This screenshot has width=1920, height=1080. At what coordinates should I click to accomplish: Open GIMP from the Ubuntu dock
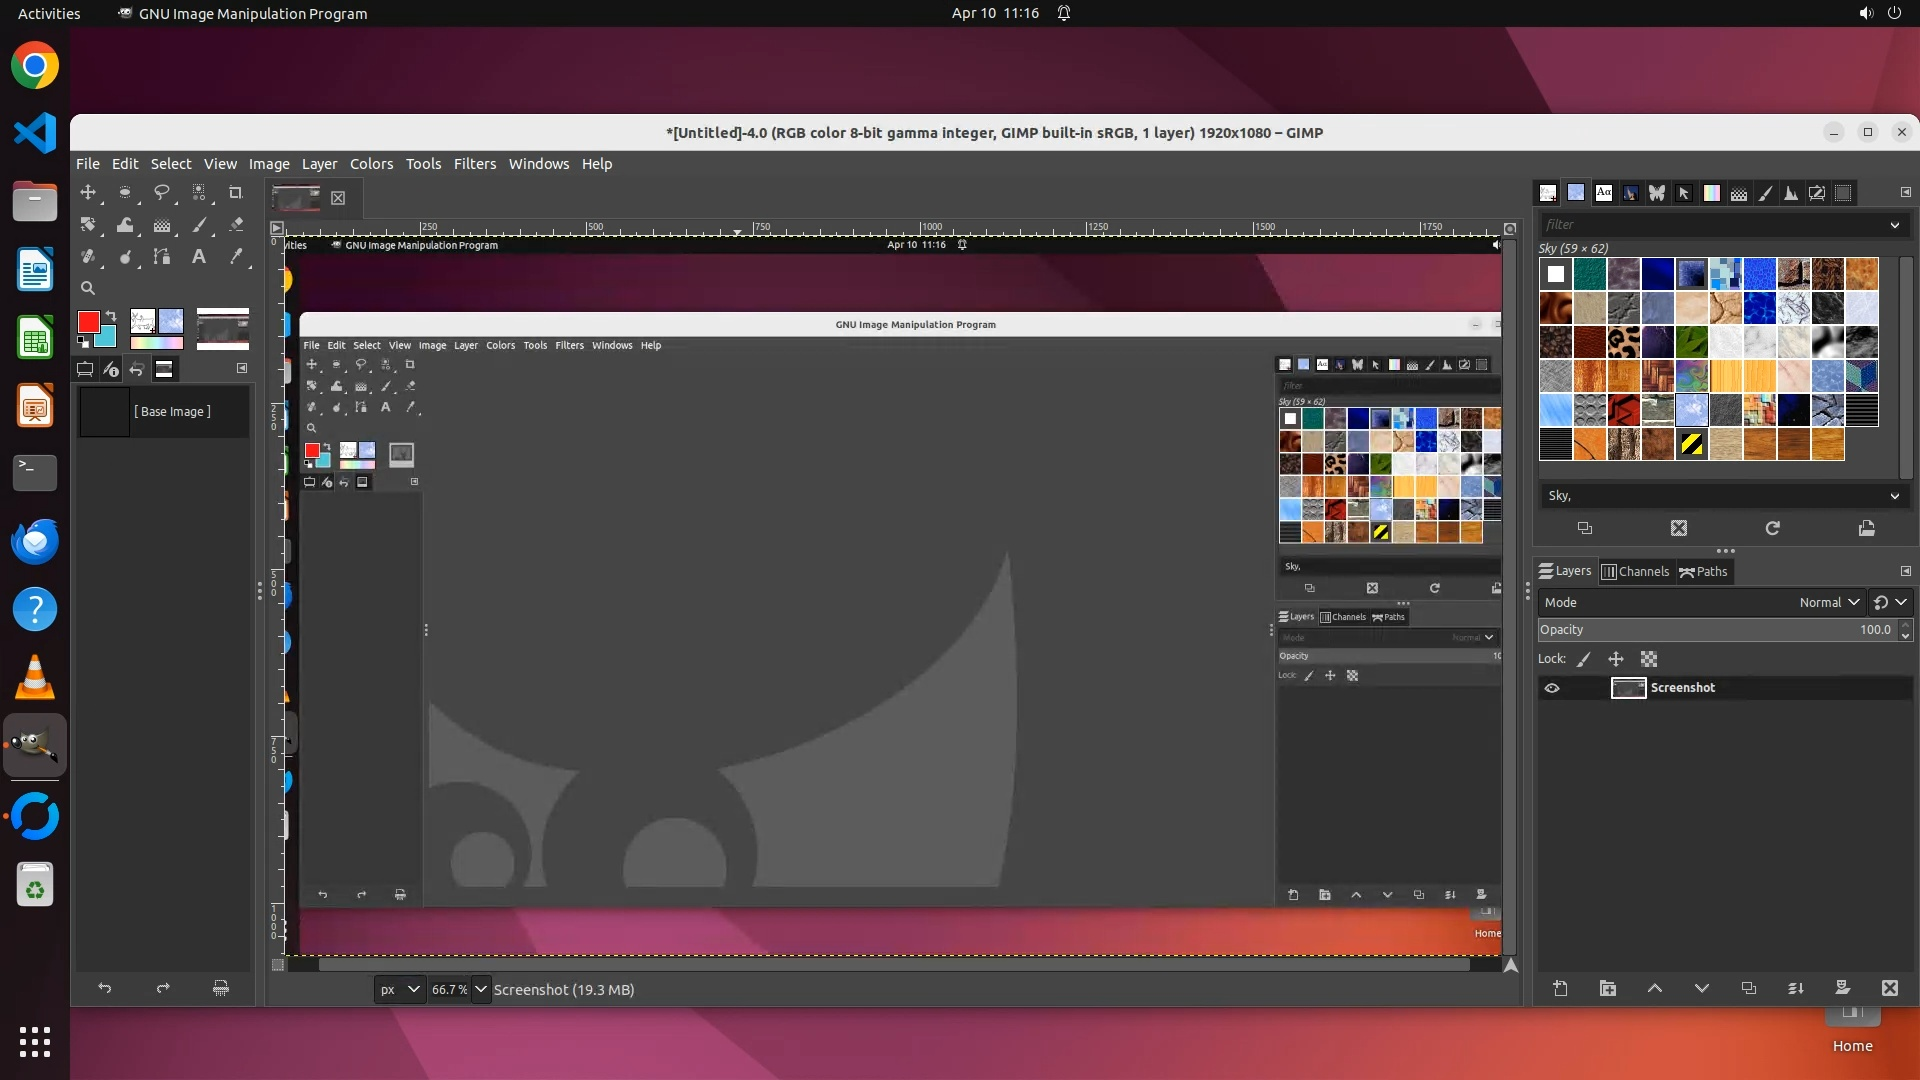pyautogui.click(x=35, y=746)
